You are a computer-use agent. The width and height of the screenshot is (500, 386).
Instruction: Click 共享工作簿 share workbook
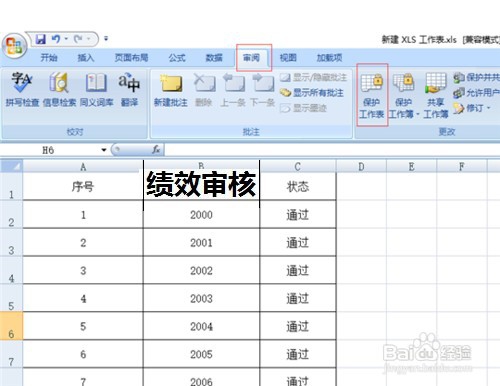[x=436, y=96]
